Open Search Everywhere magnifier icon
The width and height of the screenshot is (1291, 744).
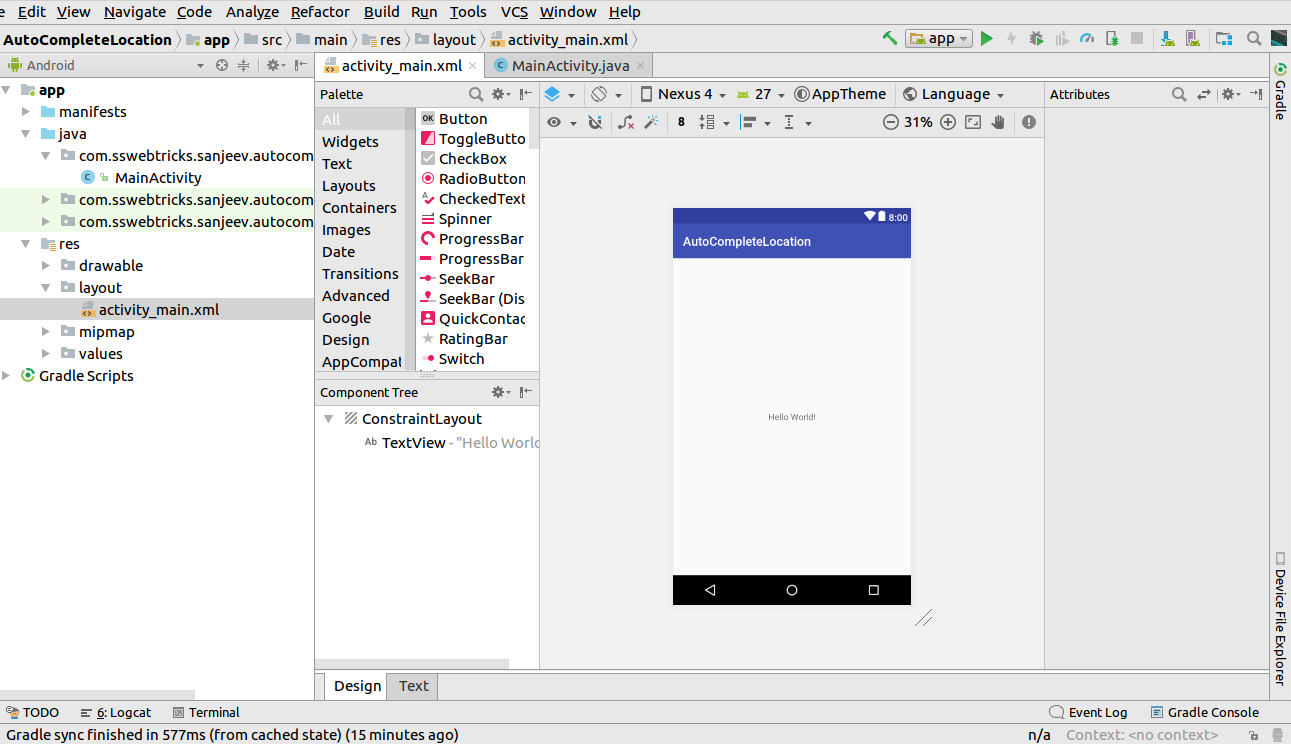pos(1254,38)
